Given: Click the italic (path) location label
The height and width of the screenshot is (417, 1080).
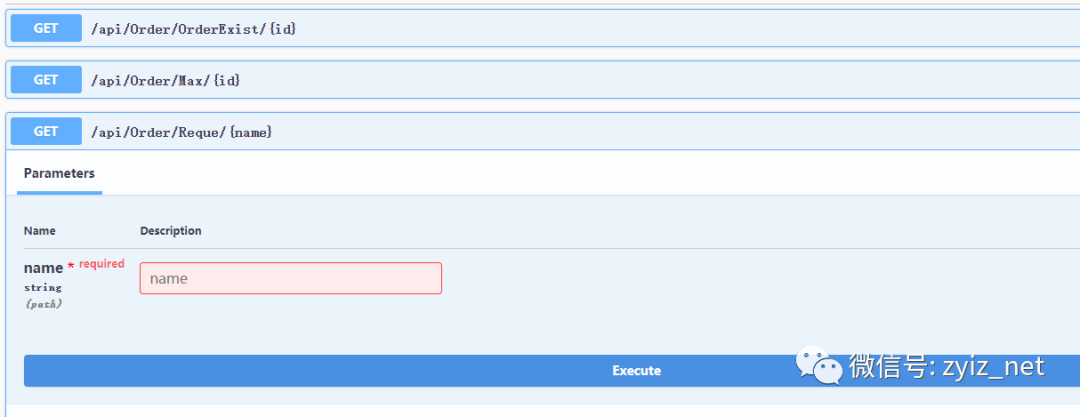Looking at the screenshot, I should [43, 304].
